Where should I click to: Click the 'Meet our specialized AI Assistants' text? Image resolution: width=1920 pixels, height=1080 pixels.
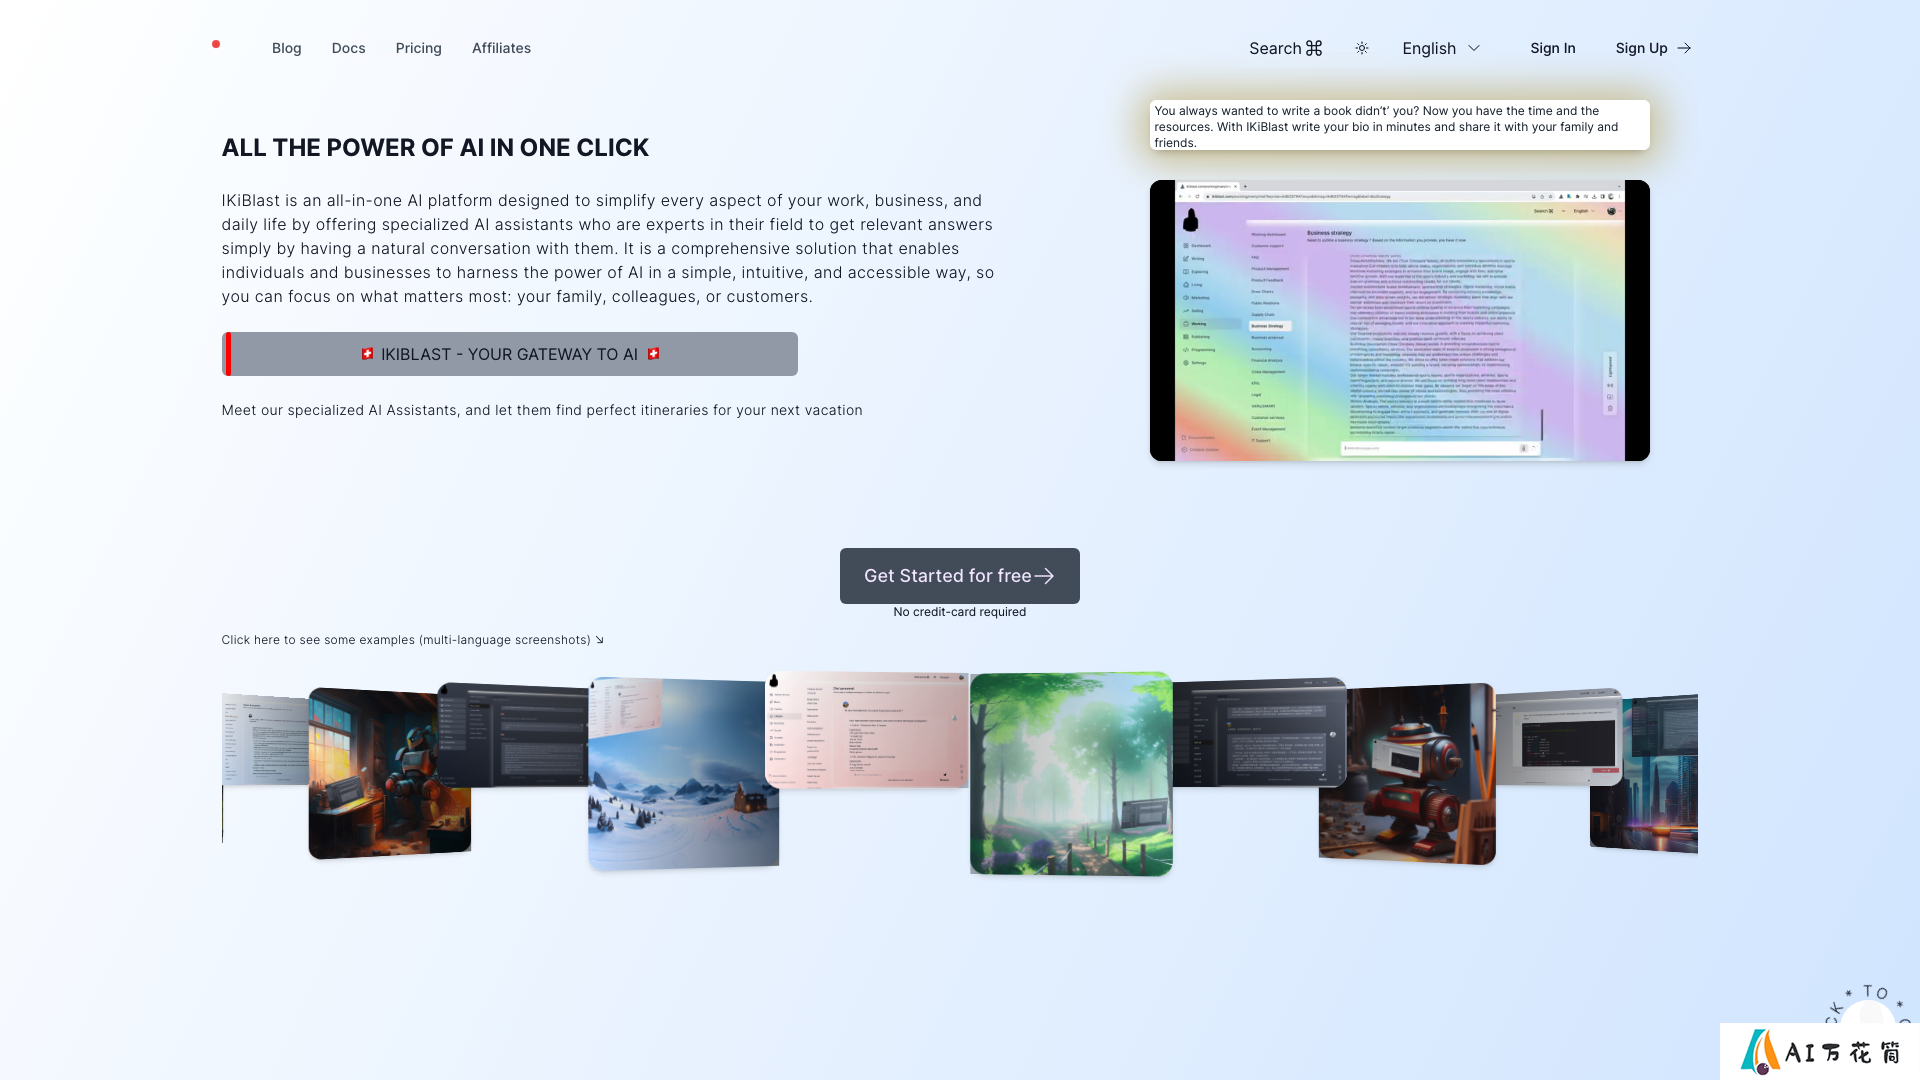tap(542, 410)
